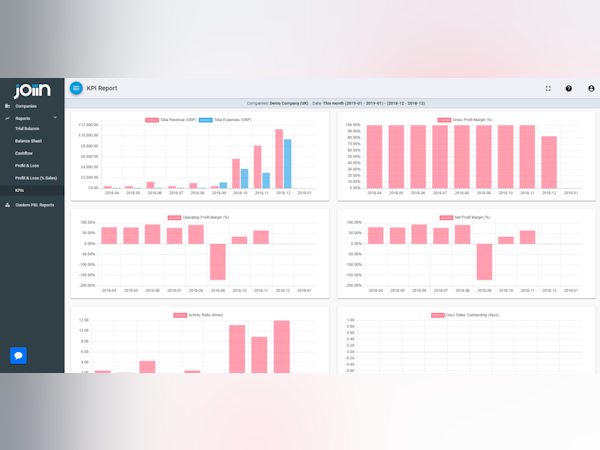Open the help question mark icon
The width and height of the screenshot is (600, 450).
point(569,88)
